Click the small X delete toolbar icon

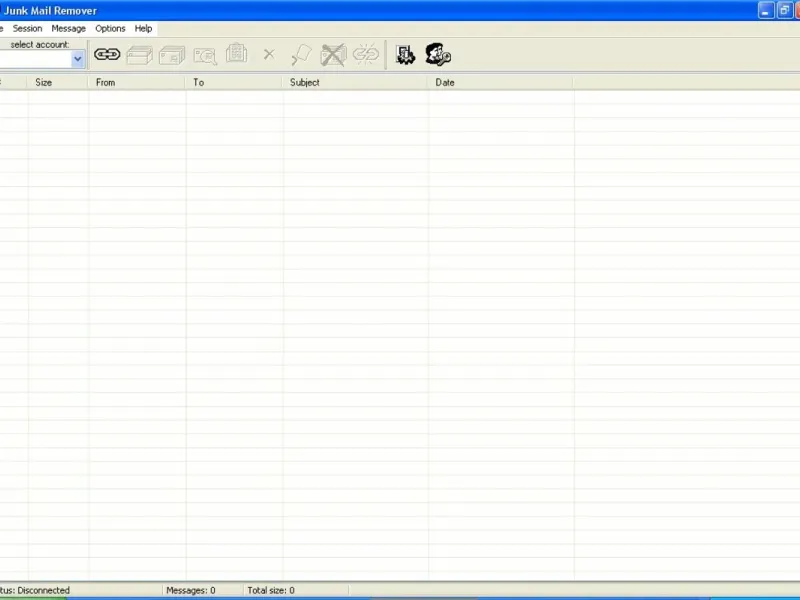[269, 54]
